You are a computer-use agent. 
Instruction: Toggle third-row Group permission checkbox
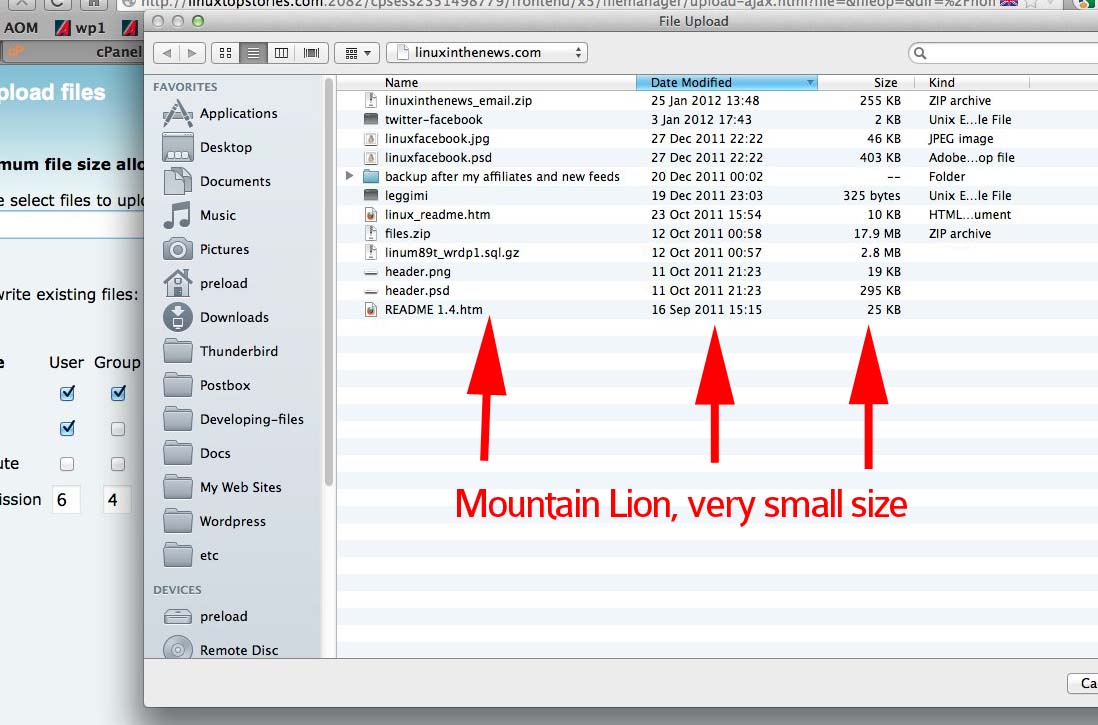click(118, 464)
